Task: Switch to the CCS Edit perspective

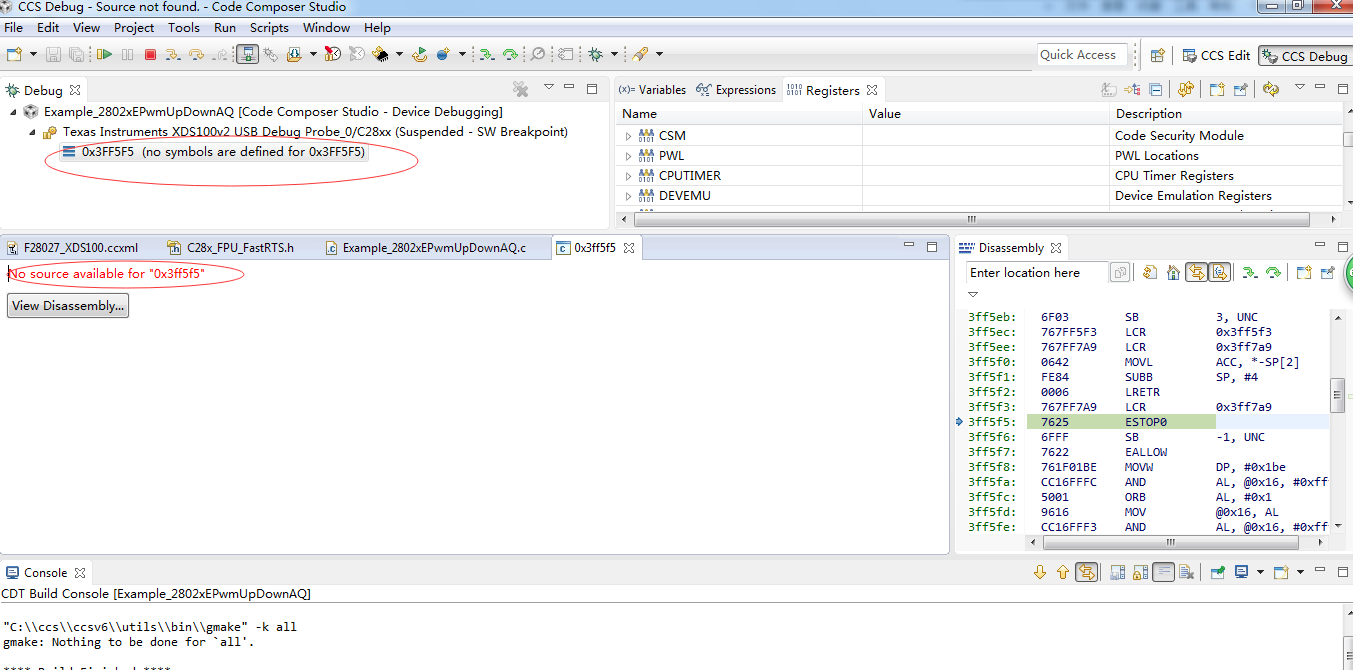Action: click(1216, 56)
